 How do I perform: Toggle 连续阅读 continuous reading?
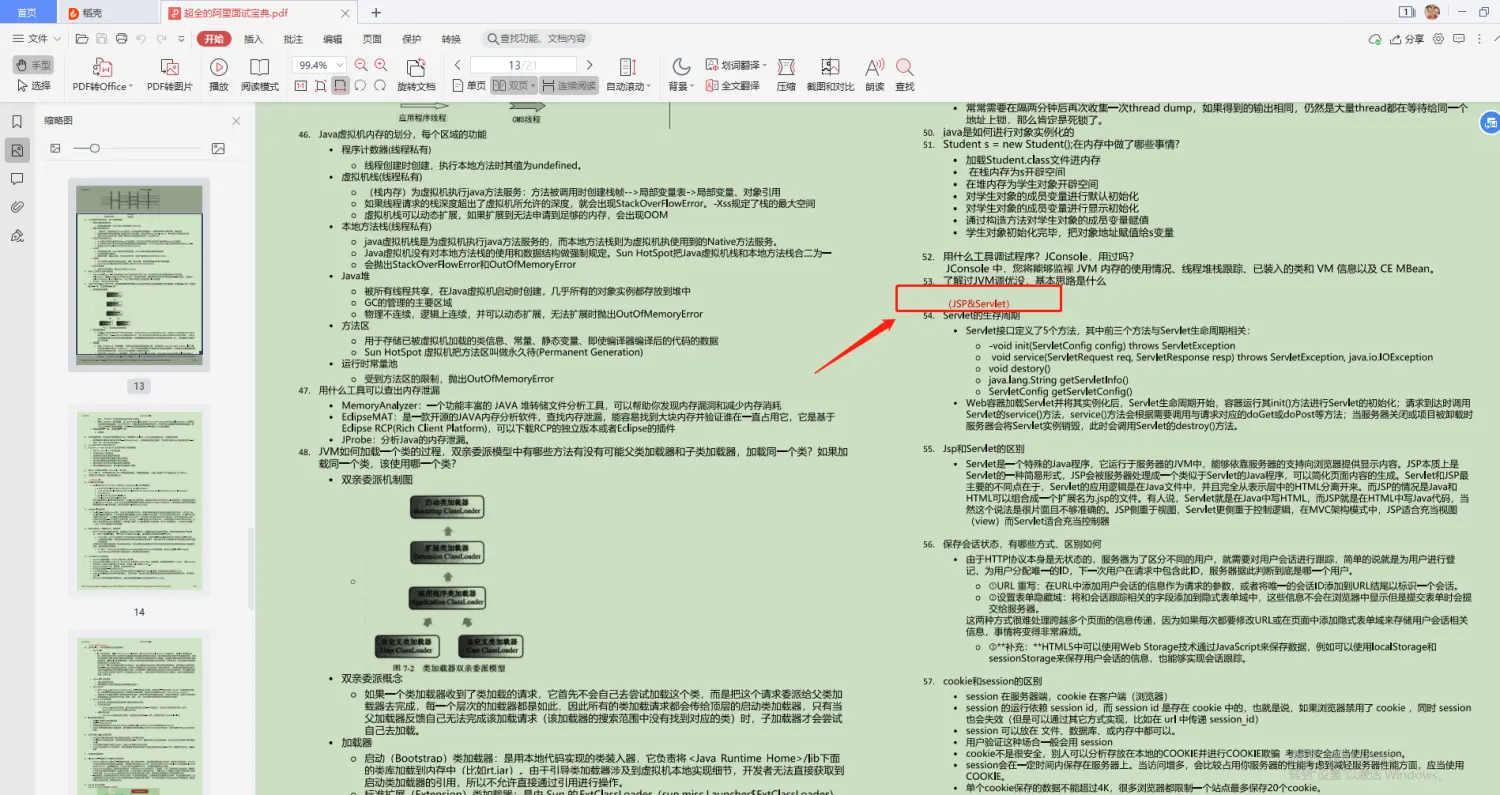(570, 86)
